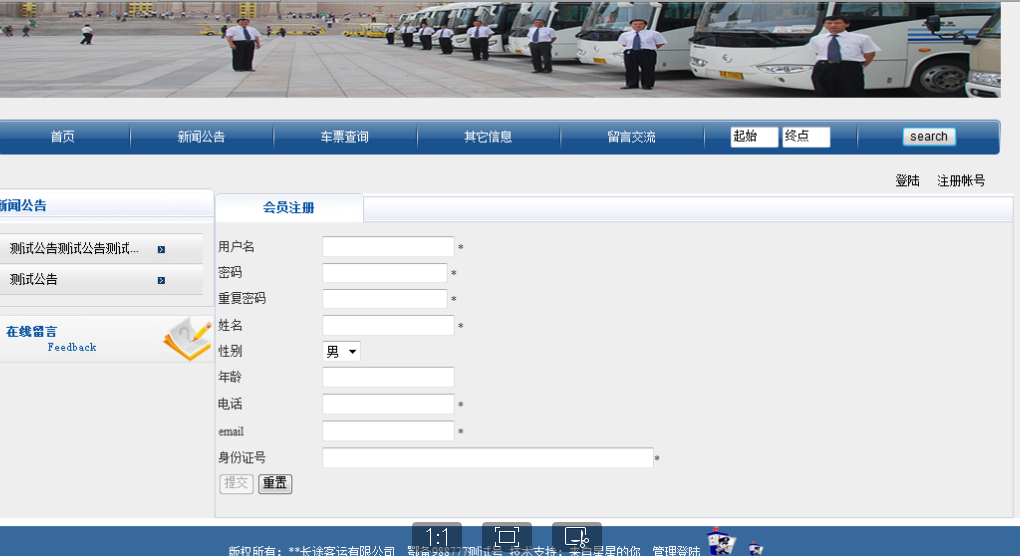Click the small police badge icon in footer

point(755,548)
